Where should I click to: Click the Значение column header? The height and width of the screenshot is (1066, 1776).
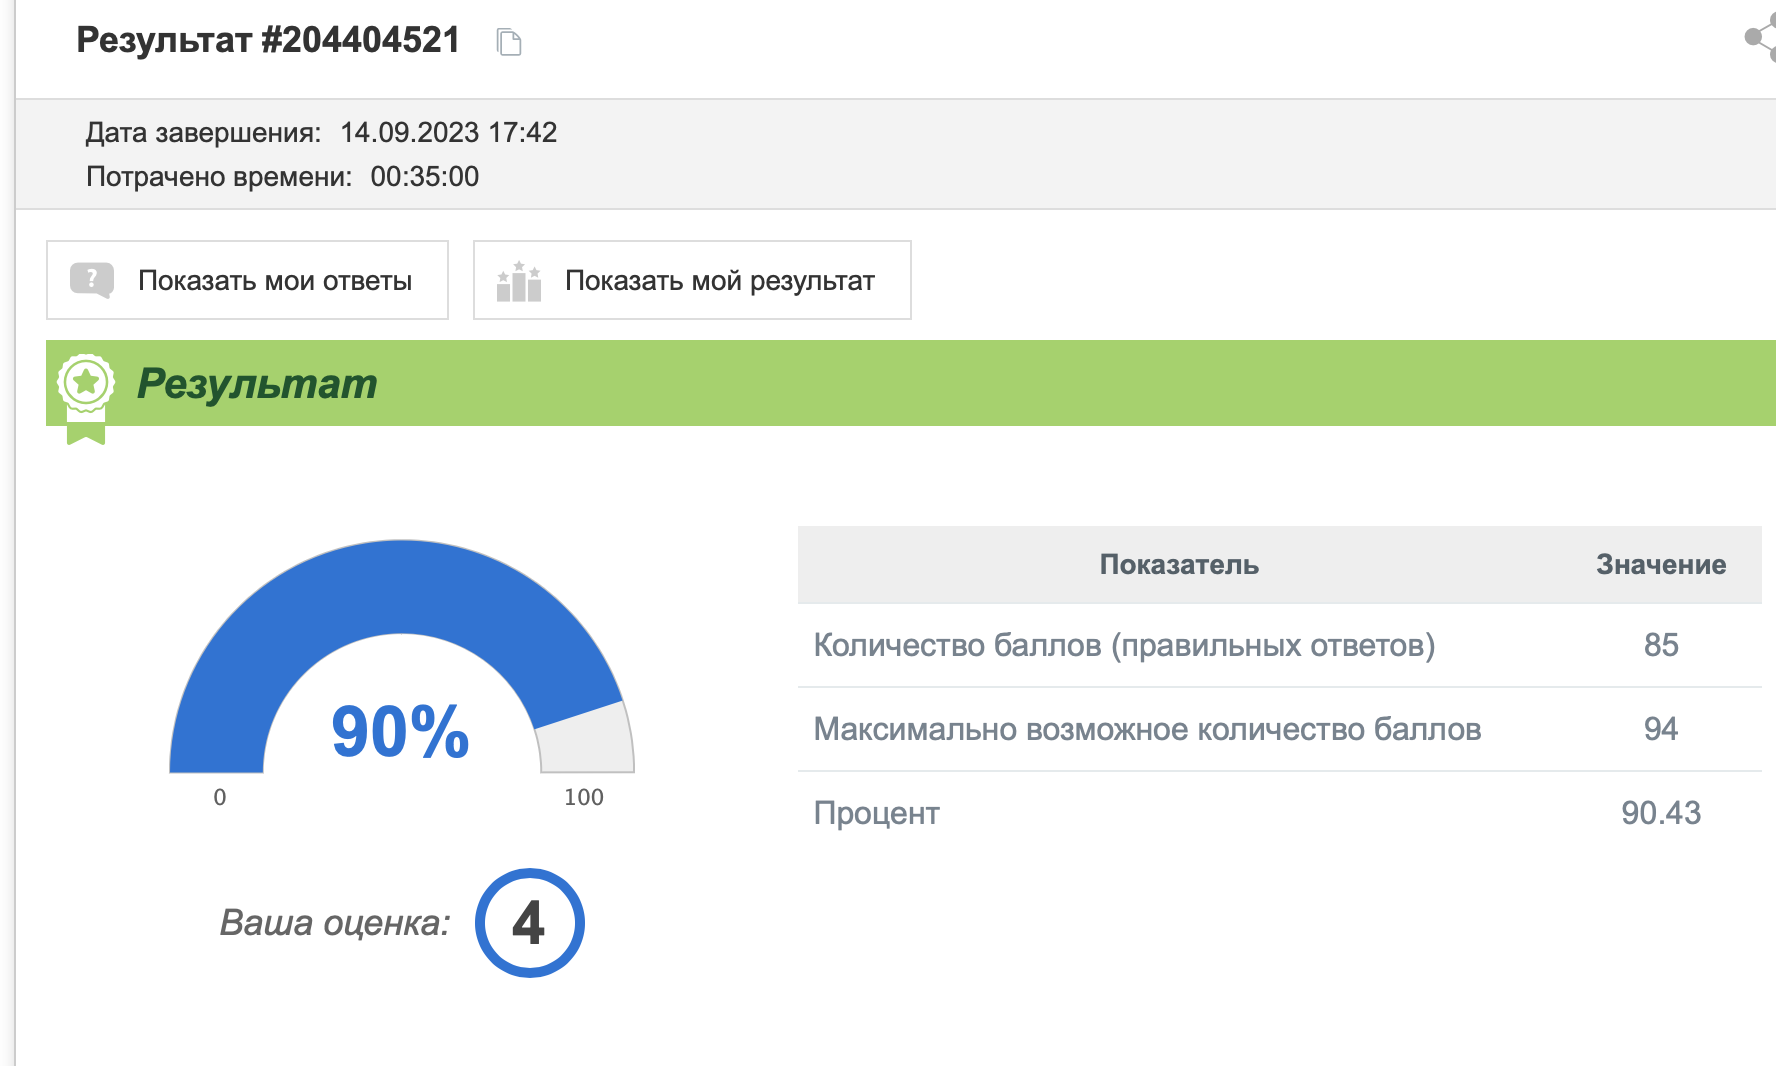click(x=1660, y=565)
